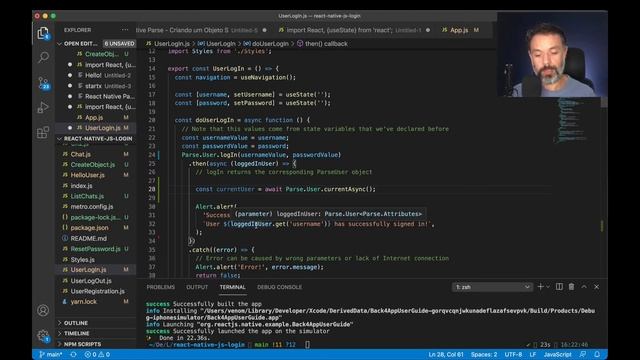Open the Explorer view in activity bar
Viewport: 640px width, 360px height.
[43, 33]
